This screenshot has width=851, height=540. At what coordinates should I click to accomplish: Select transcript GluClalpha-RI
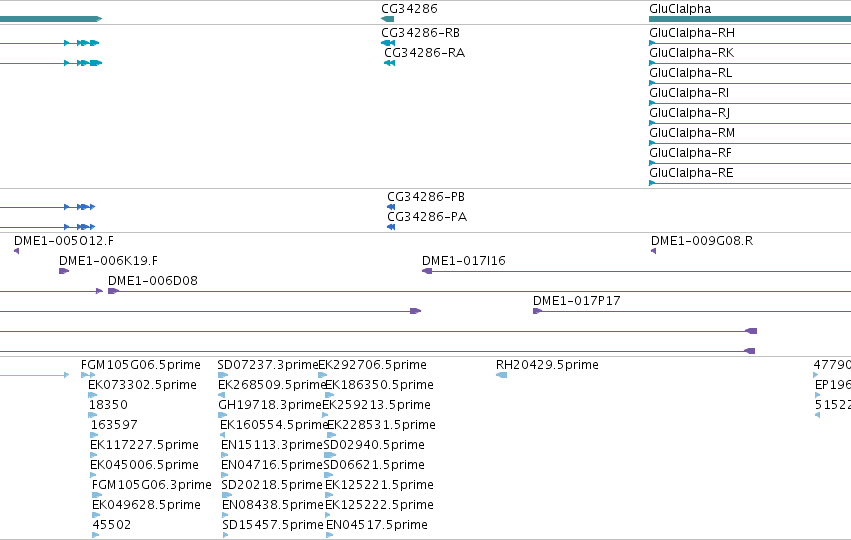coord(689,93)
